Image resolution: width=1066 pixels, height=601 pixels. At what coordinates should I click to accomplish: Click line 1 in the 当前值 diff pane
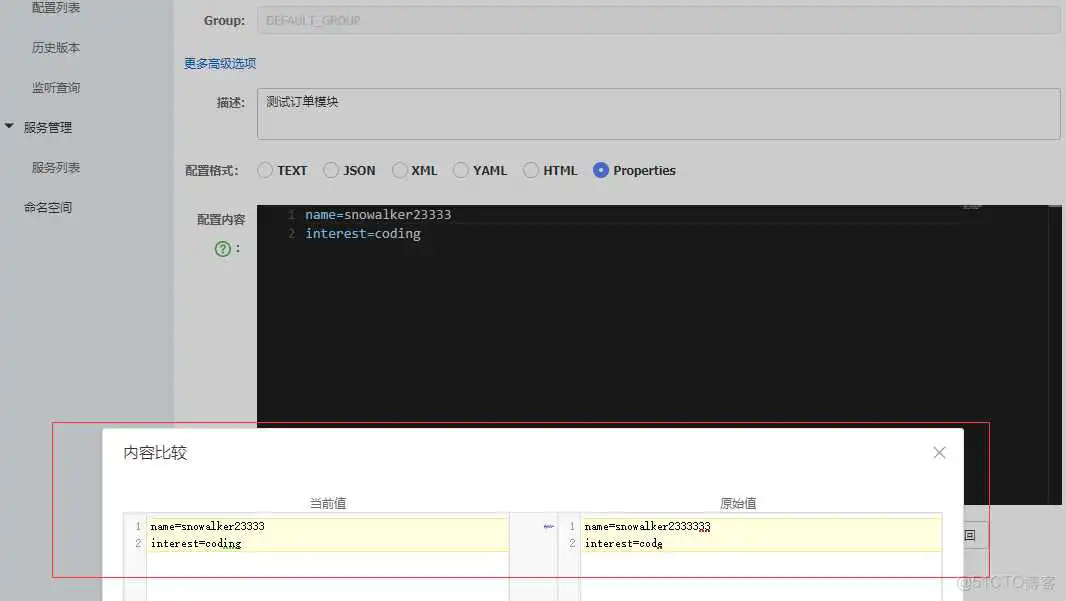(x=300, y=526)
